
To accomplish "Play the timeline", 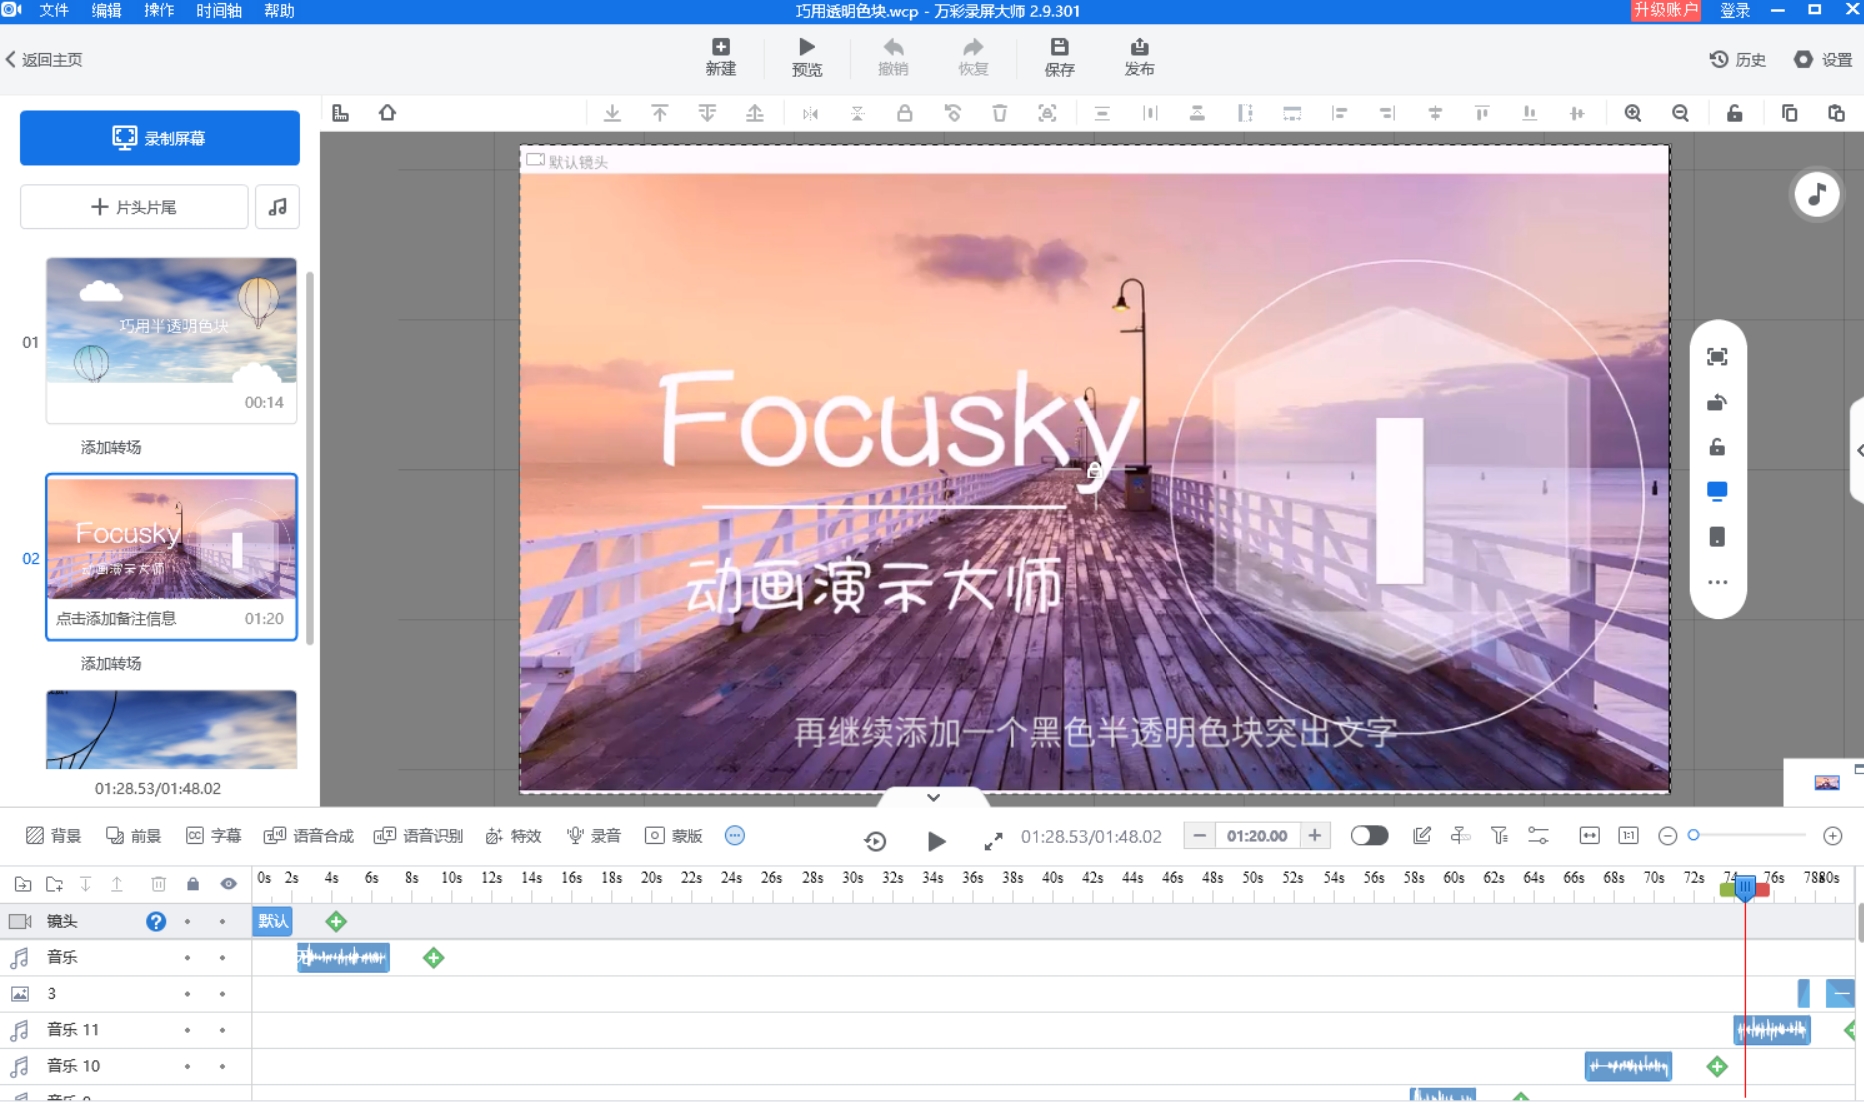I will pos(936,841).
